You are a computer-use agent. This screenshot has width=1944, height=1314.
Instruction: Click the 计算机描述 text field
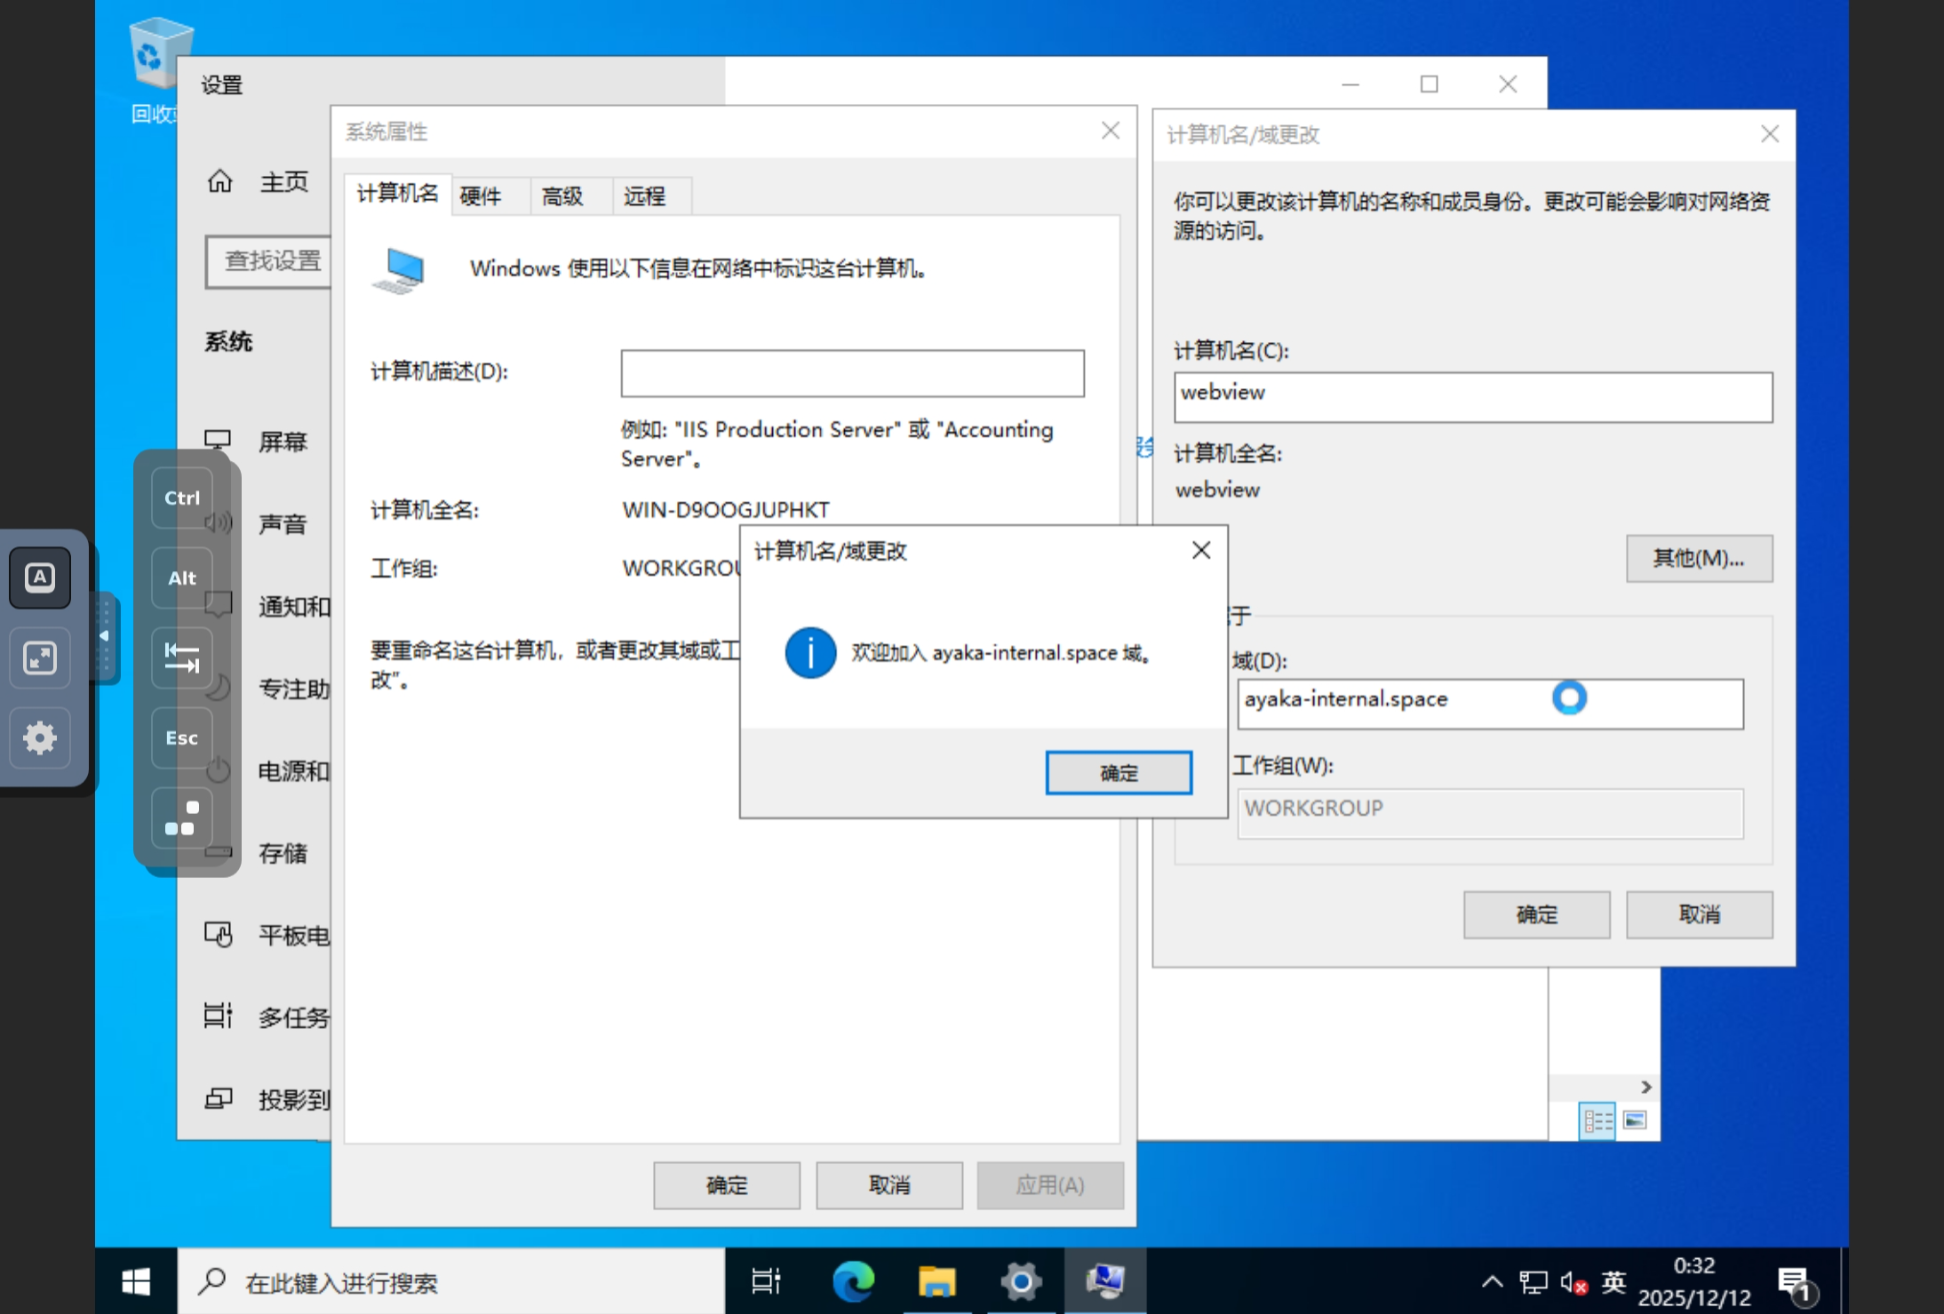tap(852, 373)
